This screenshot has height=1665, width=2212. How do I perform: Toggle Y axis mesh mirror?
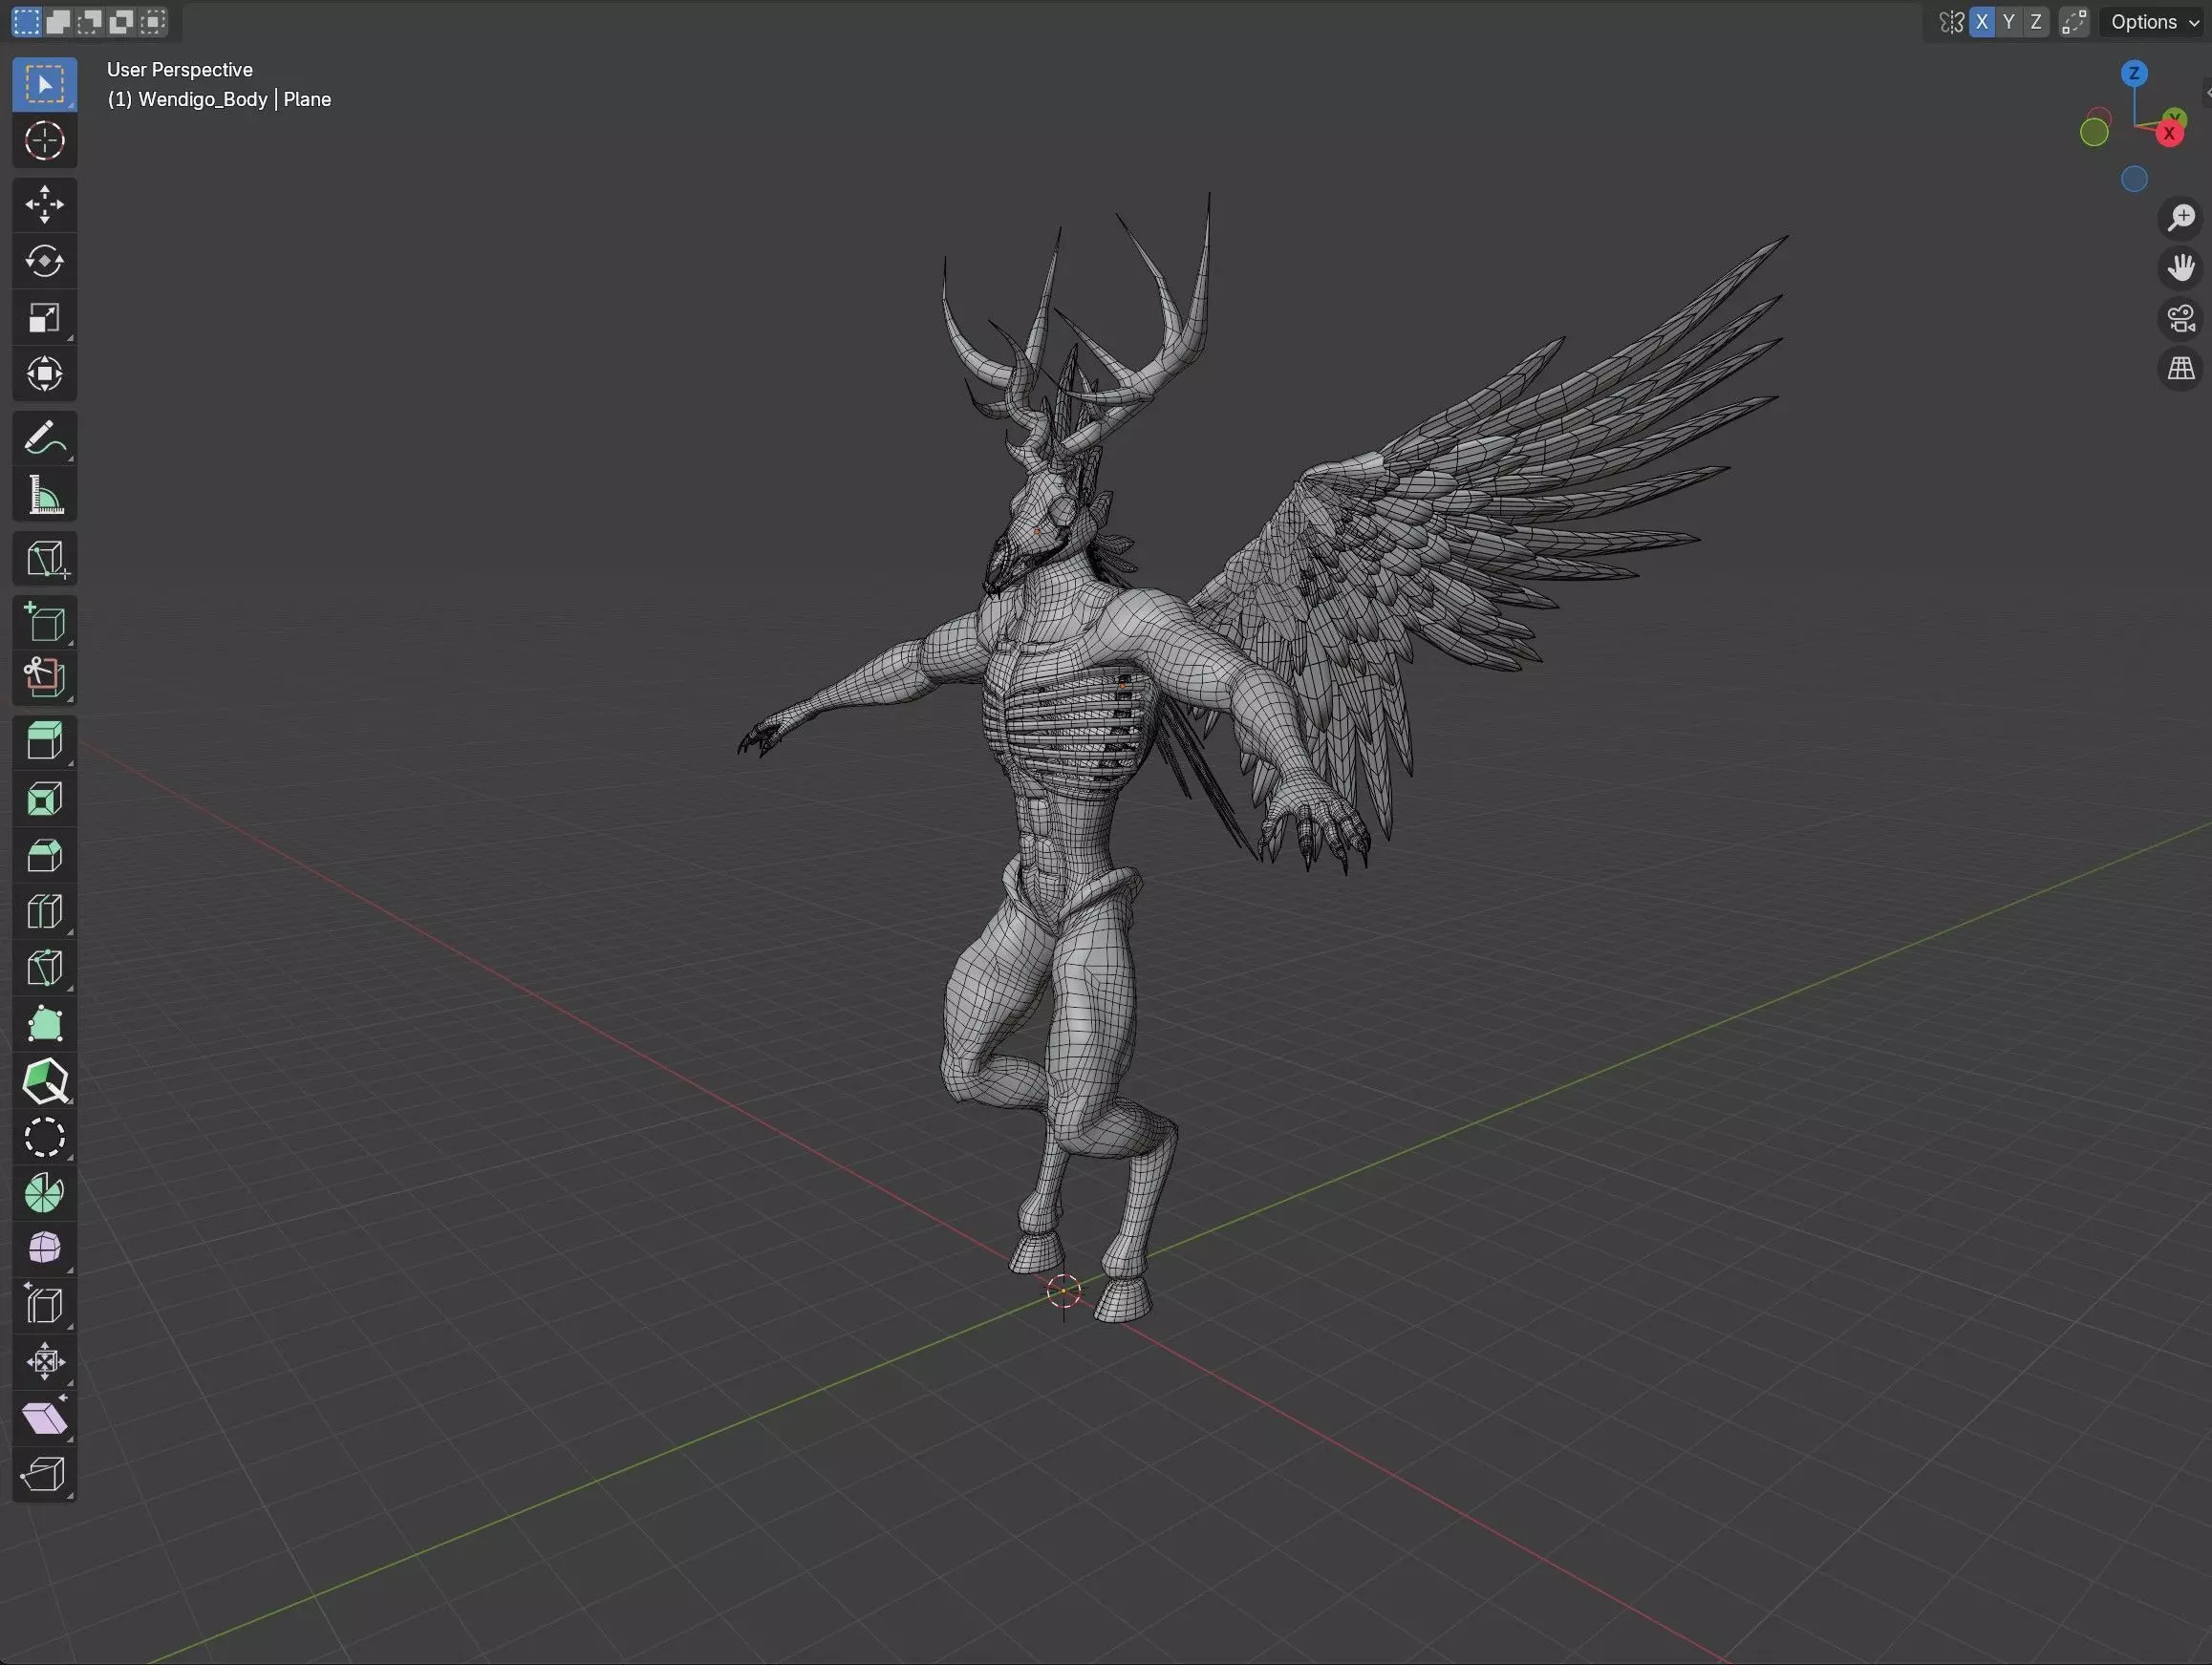pos(2008,22)
